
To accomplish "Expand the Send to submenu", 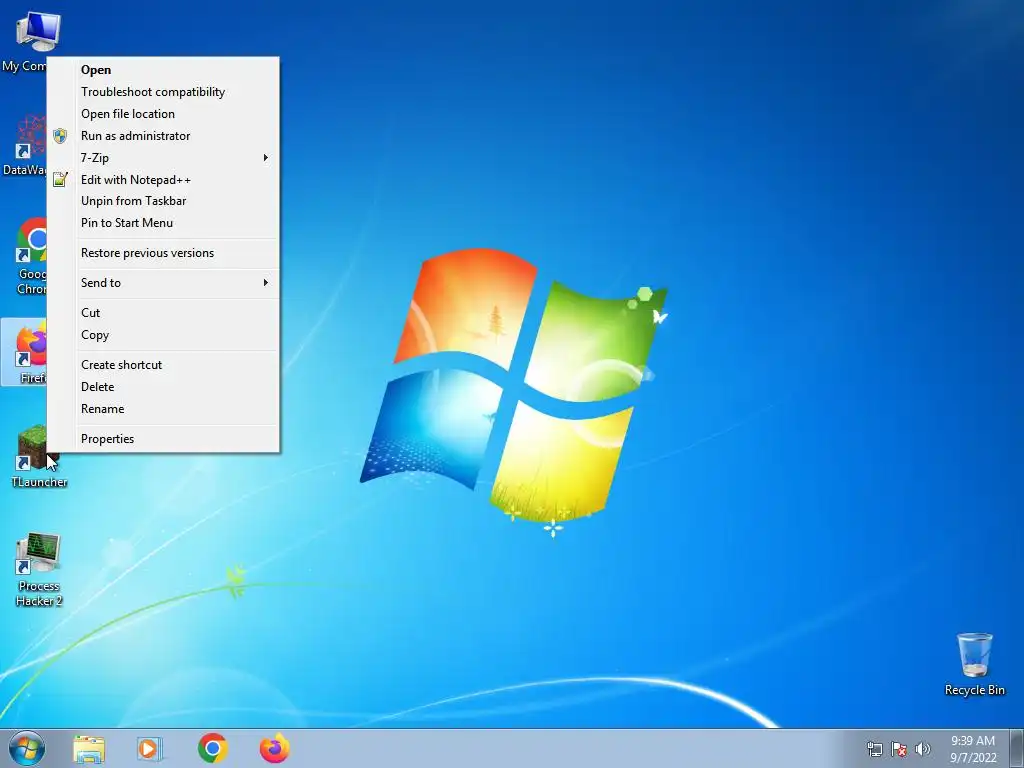I will coord(163,283).
